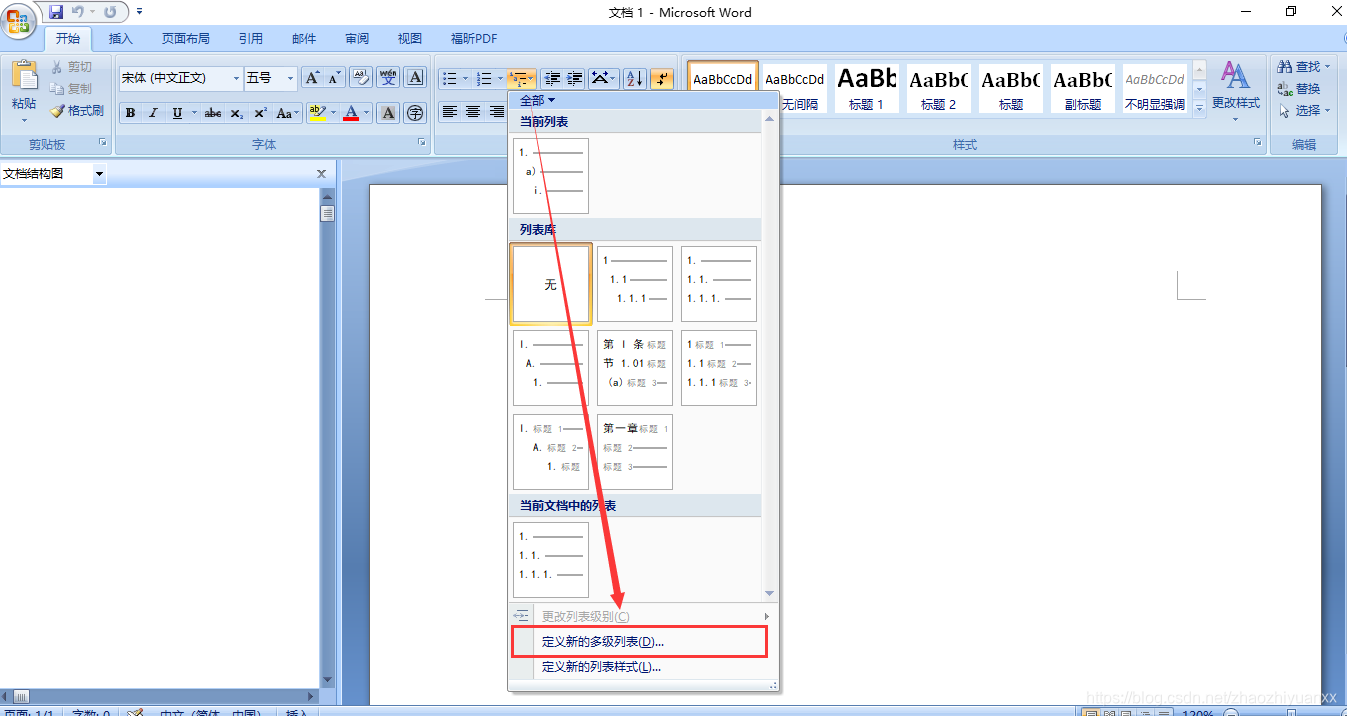Click the Increase Indent icon
The height and width of the screenshot is (716, 1347).
click(575, 78)
